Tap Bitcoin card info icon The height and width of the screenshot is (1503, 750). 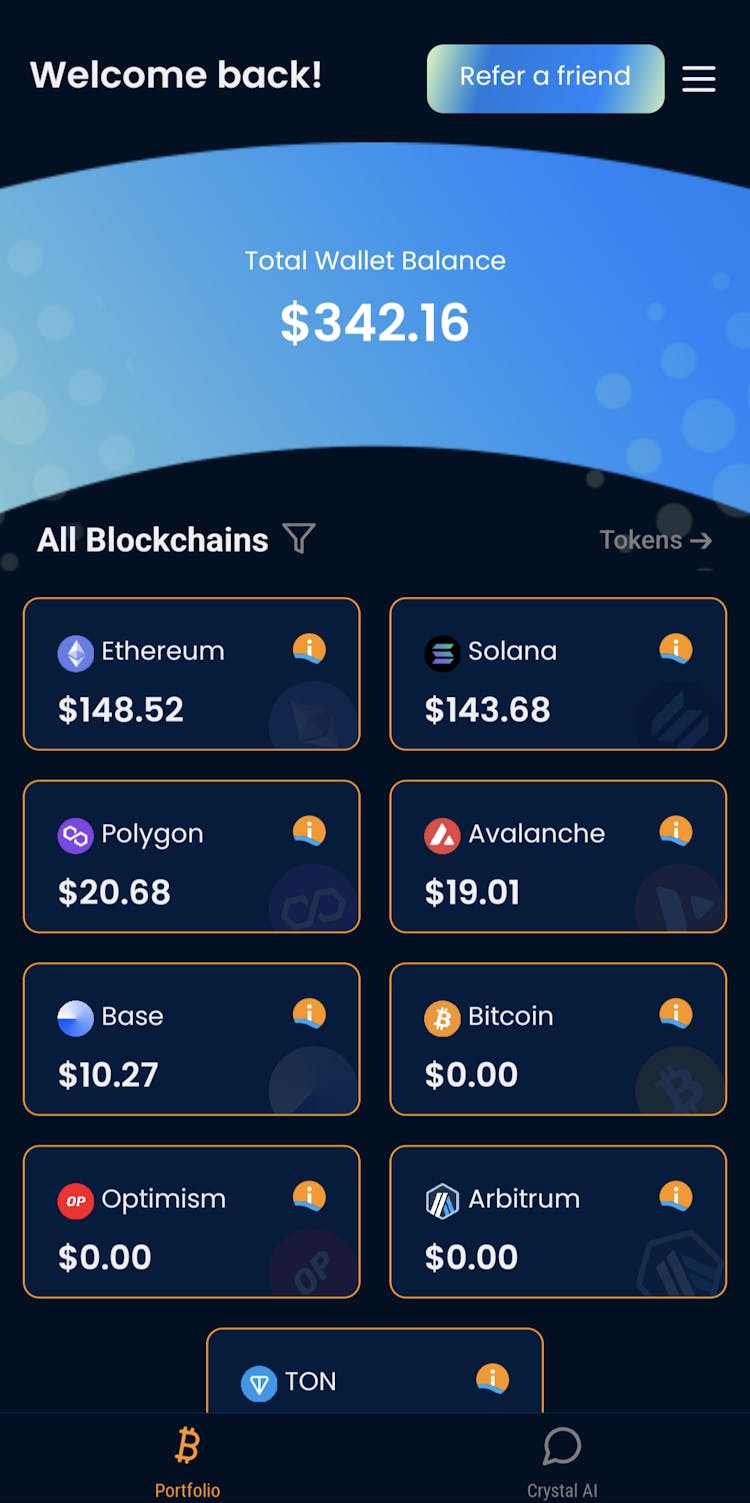[x=676, y=1014]
